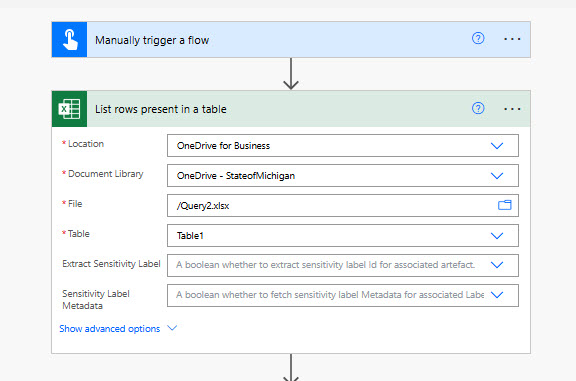Click the Sensitivity Label Metadata label

tap(96, 299)
